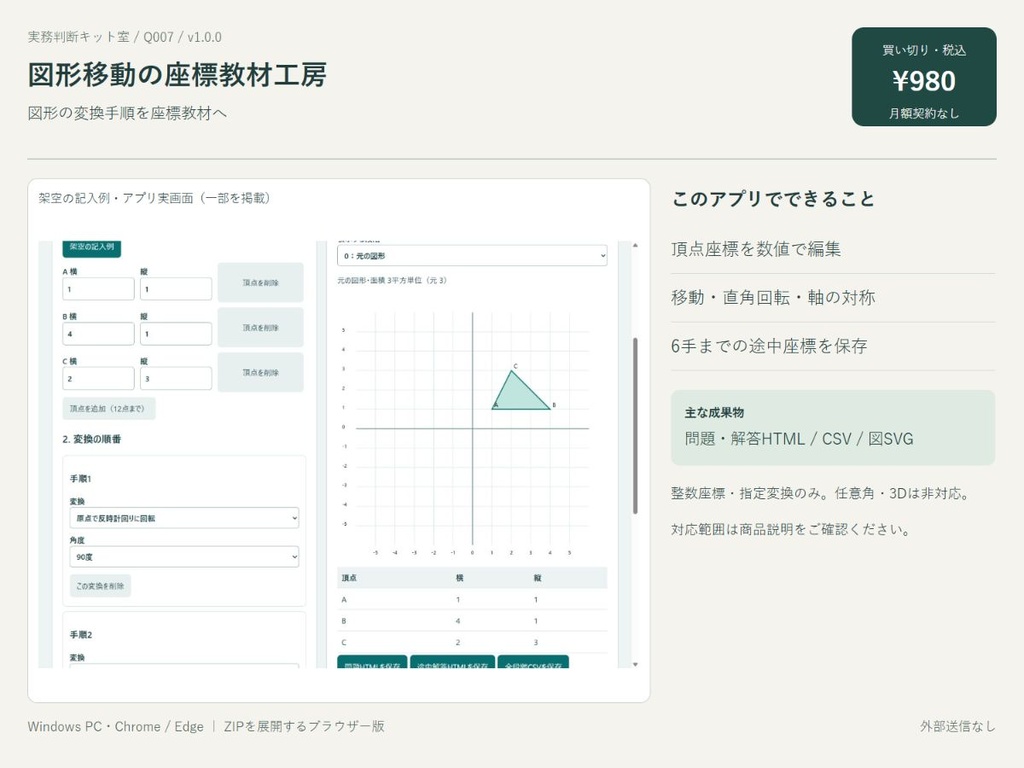Click vertex label C on the graph
This screenshot has height=768, width=1024.
(515, 366)
